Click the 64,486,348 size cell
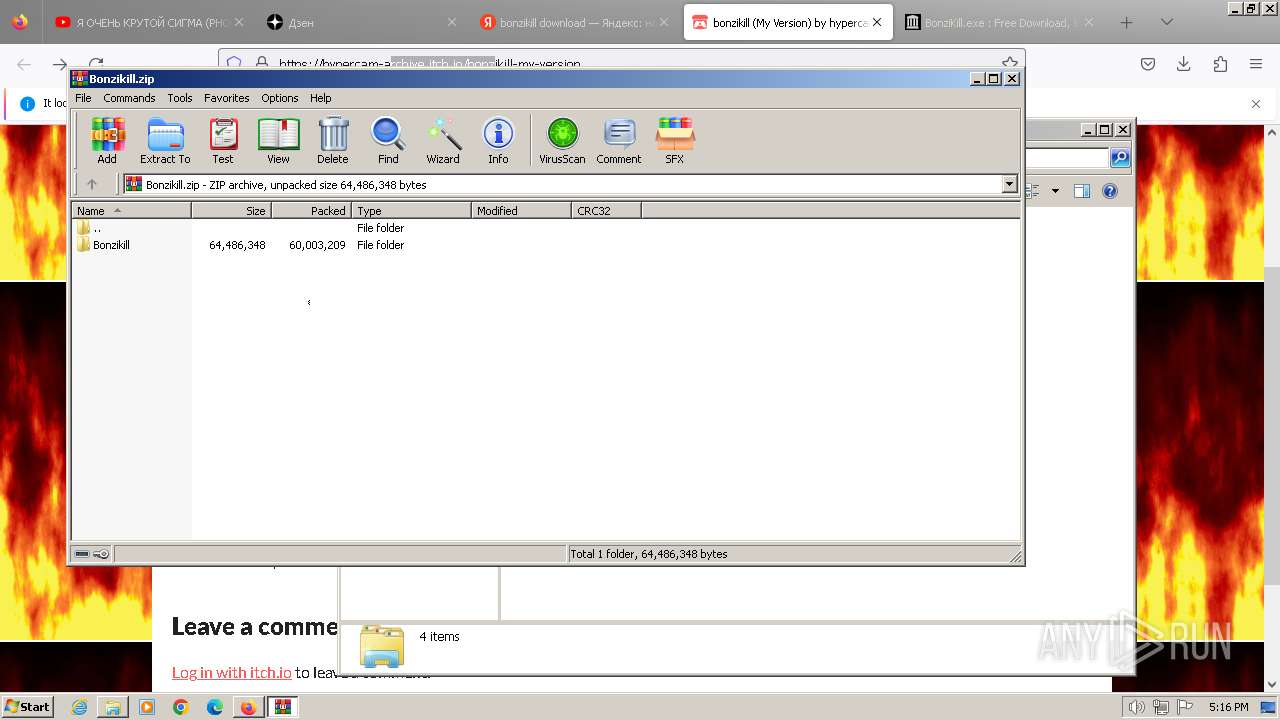The width and height of the screenshot is (1280, 720). click(237, 245)
